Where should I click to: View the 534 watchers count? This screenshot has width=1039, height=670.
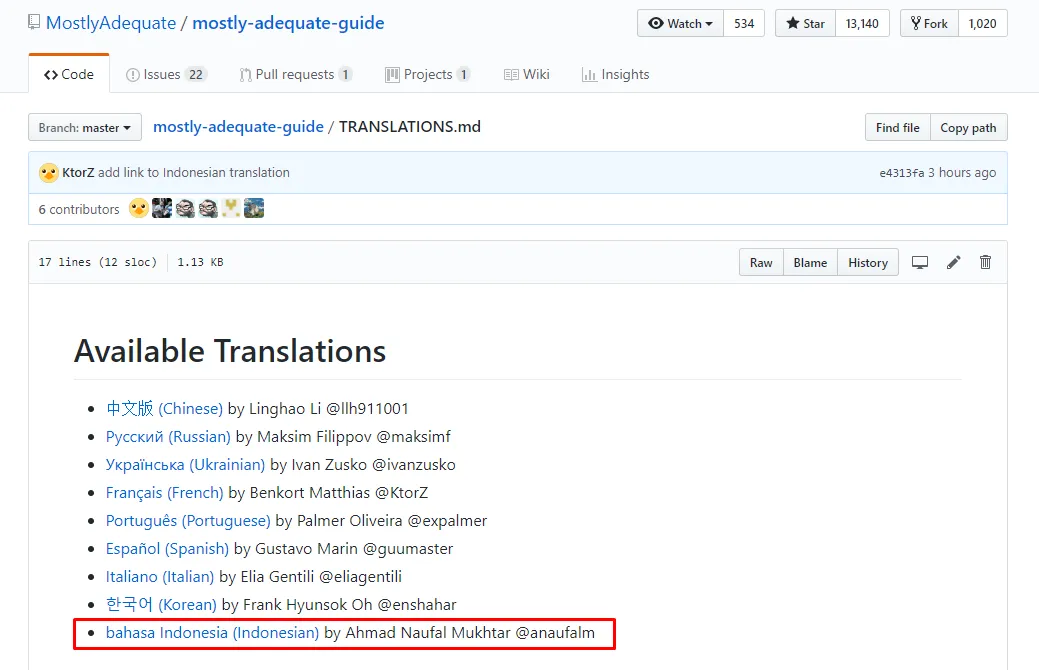[x=744, y=23]
